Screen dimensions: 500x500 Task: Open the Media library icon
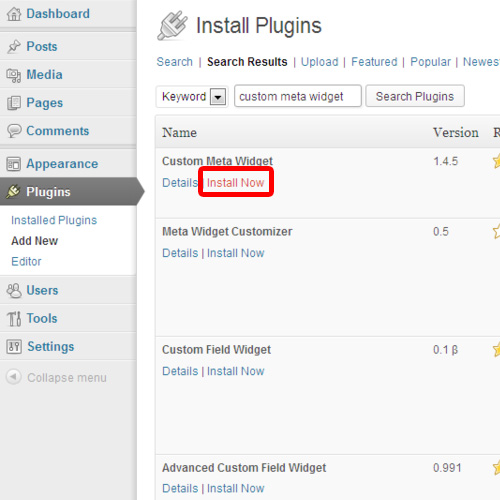pyautogui.click(x=14, y=75)
